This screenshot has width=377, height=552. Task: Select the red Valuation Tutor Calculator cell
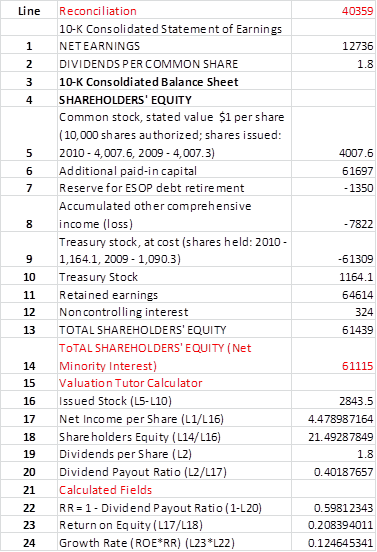coord(174,383)
